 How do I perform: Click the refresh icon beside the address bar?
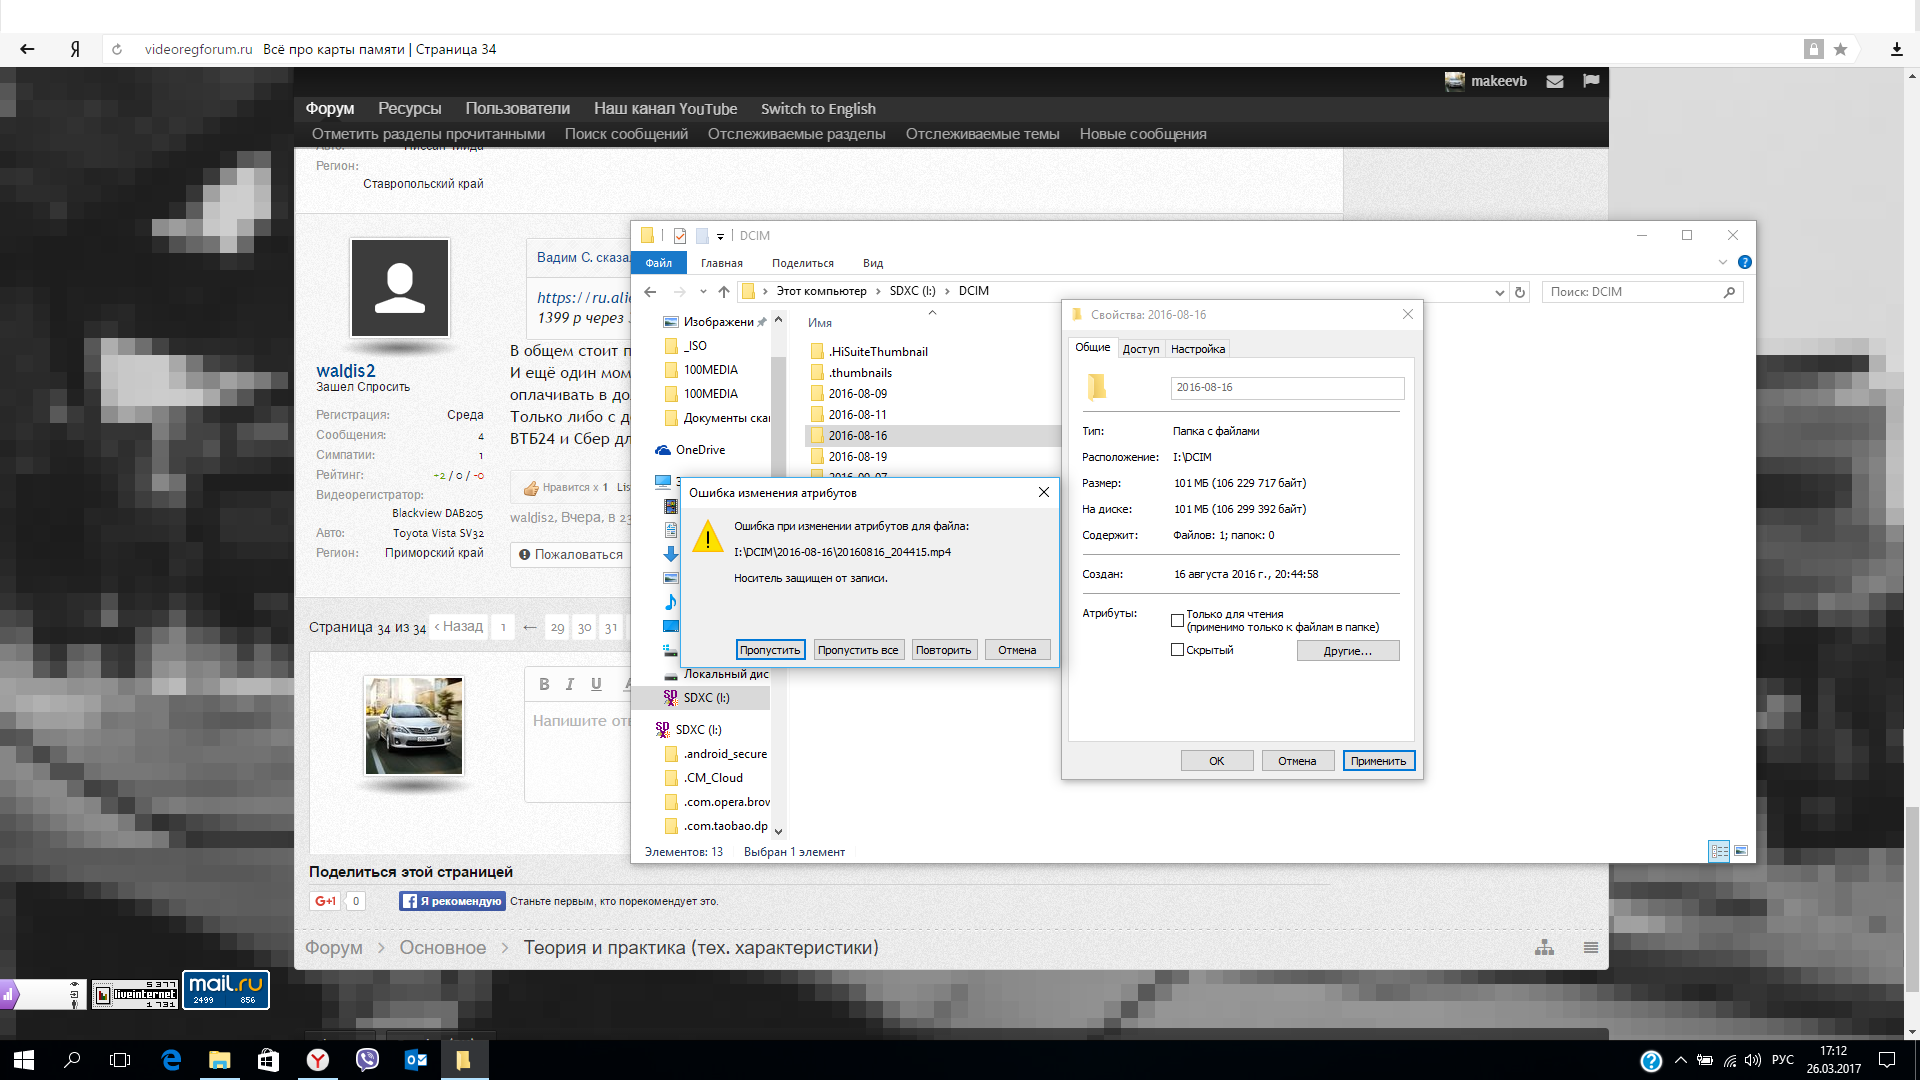1520,292
